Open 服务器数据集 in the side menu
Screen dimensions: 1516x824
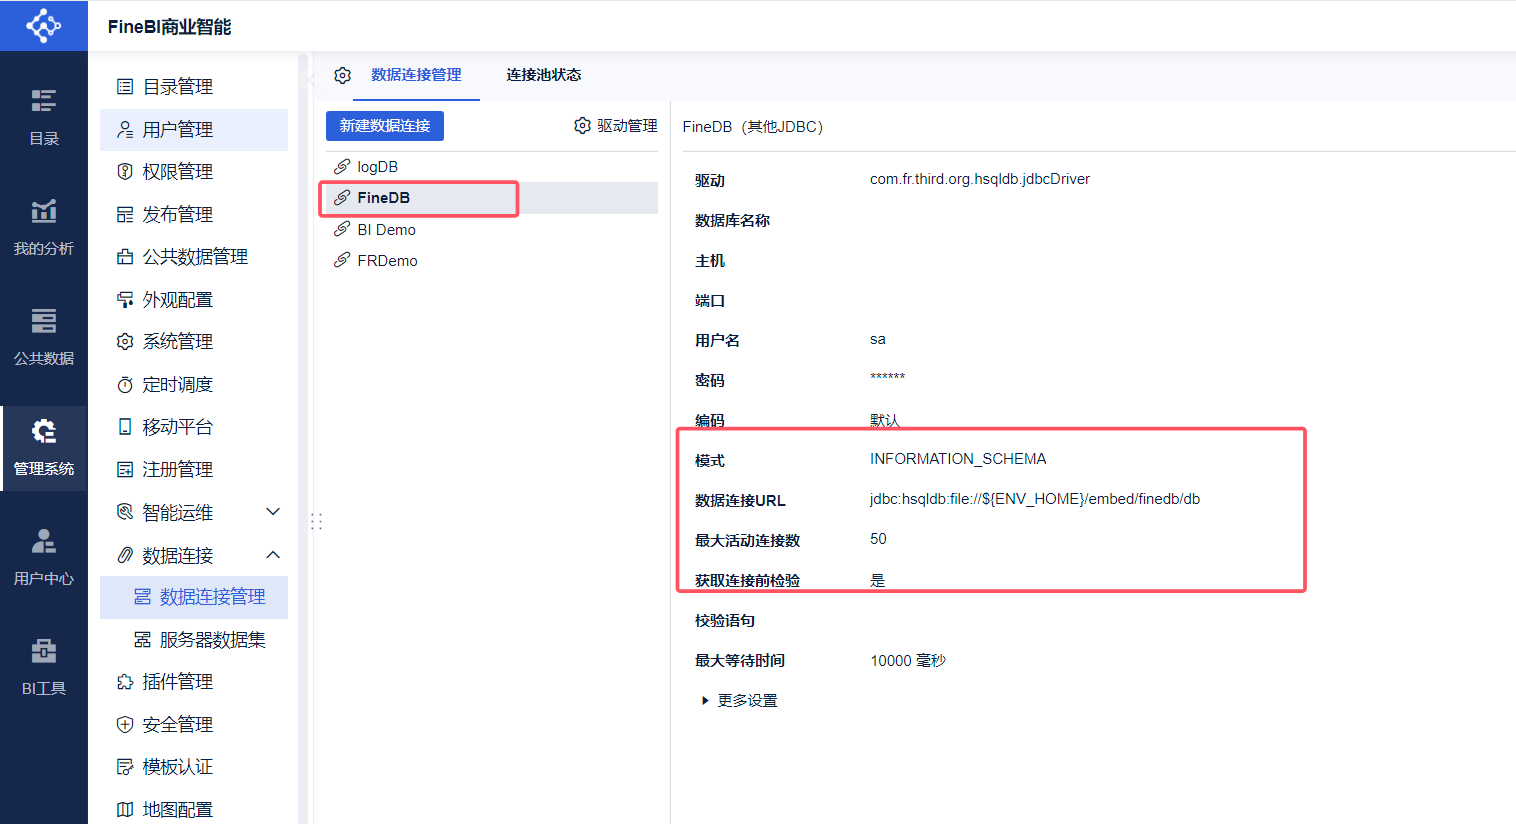[194, 640]
